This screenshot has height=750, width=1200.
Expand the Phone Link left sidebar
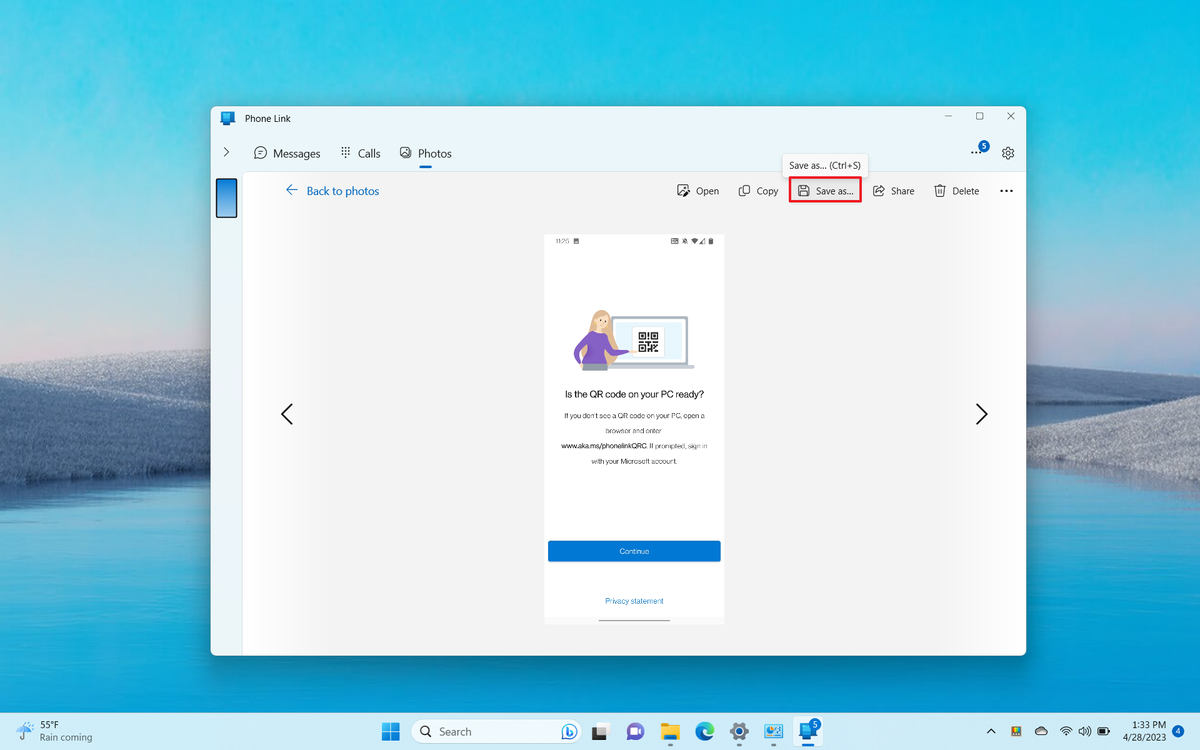tap(226, 152)
